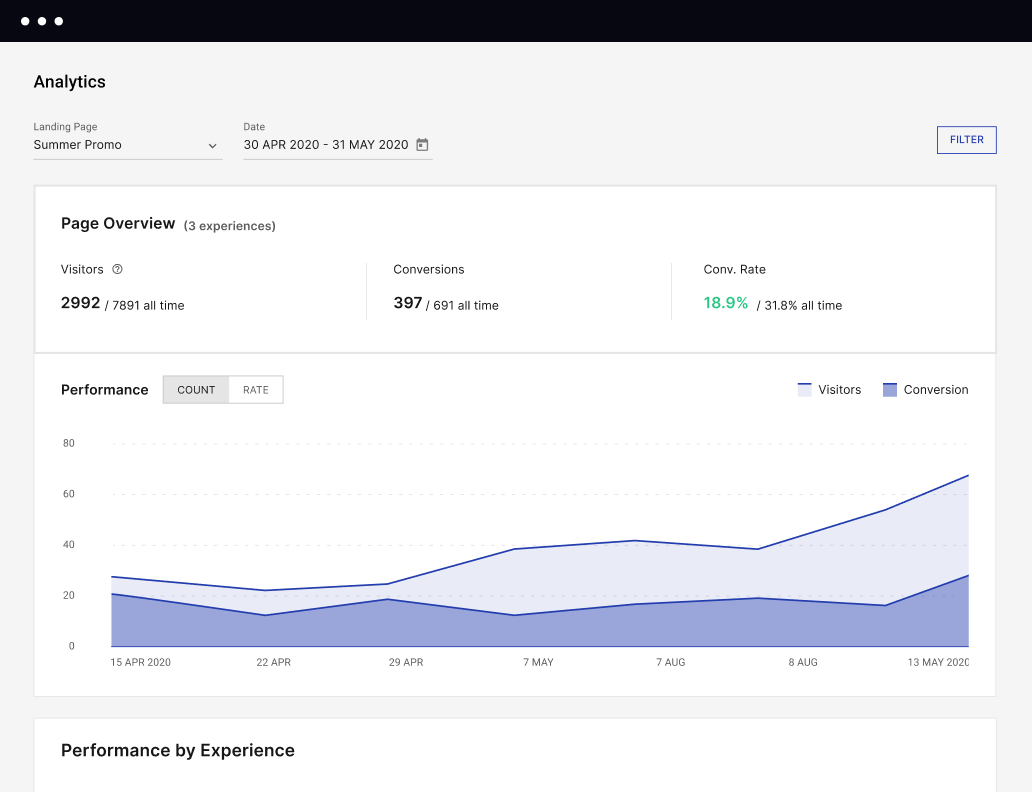Click the "(3 experiences)" label
The width and height of the screenshot is (1032, 792).
[230, 225]
